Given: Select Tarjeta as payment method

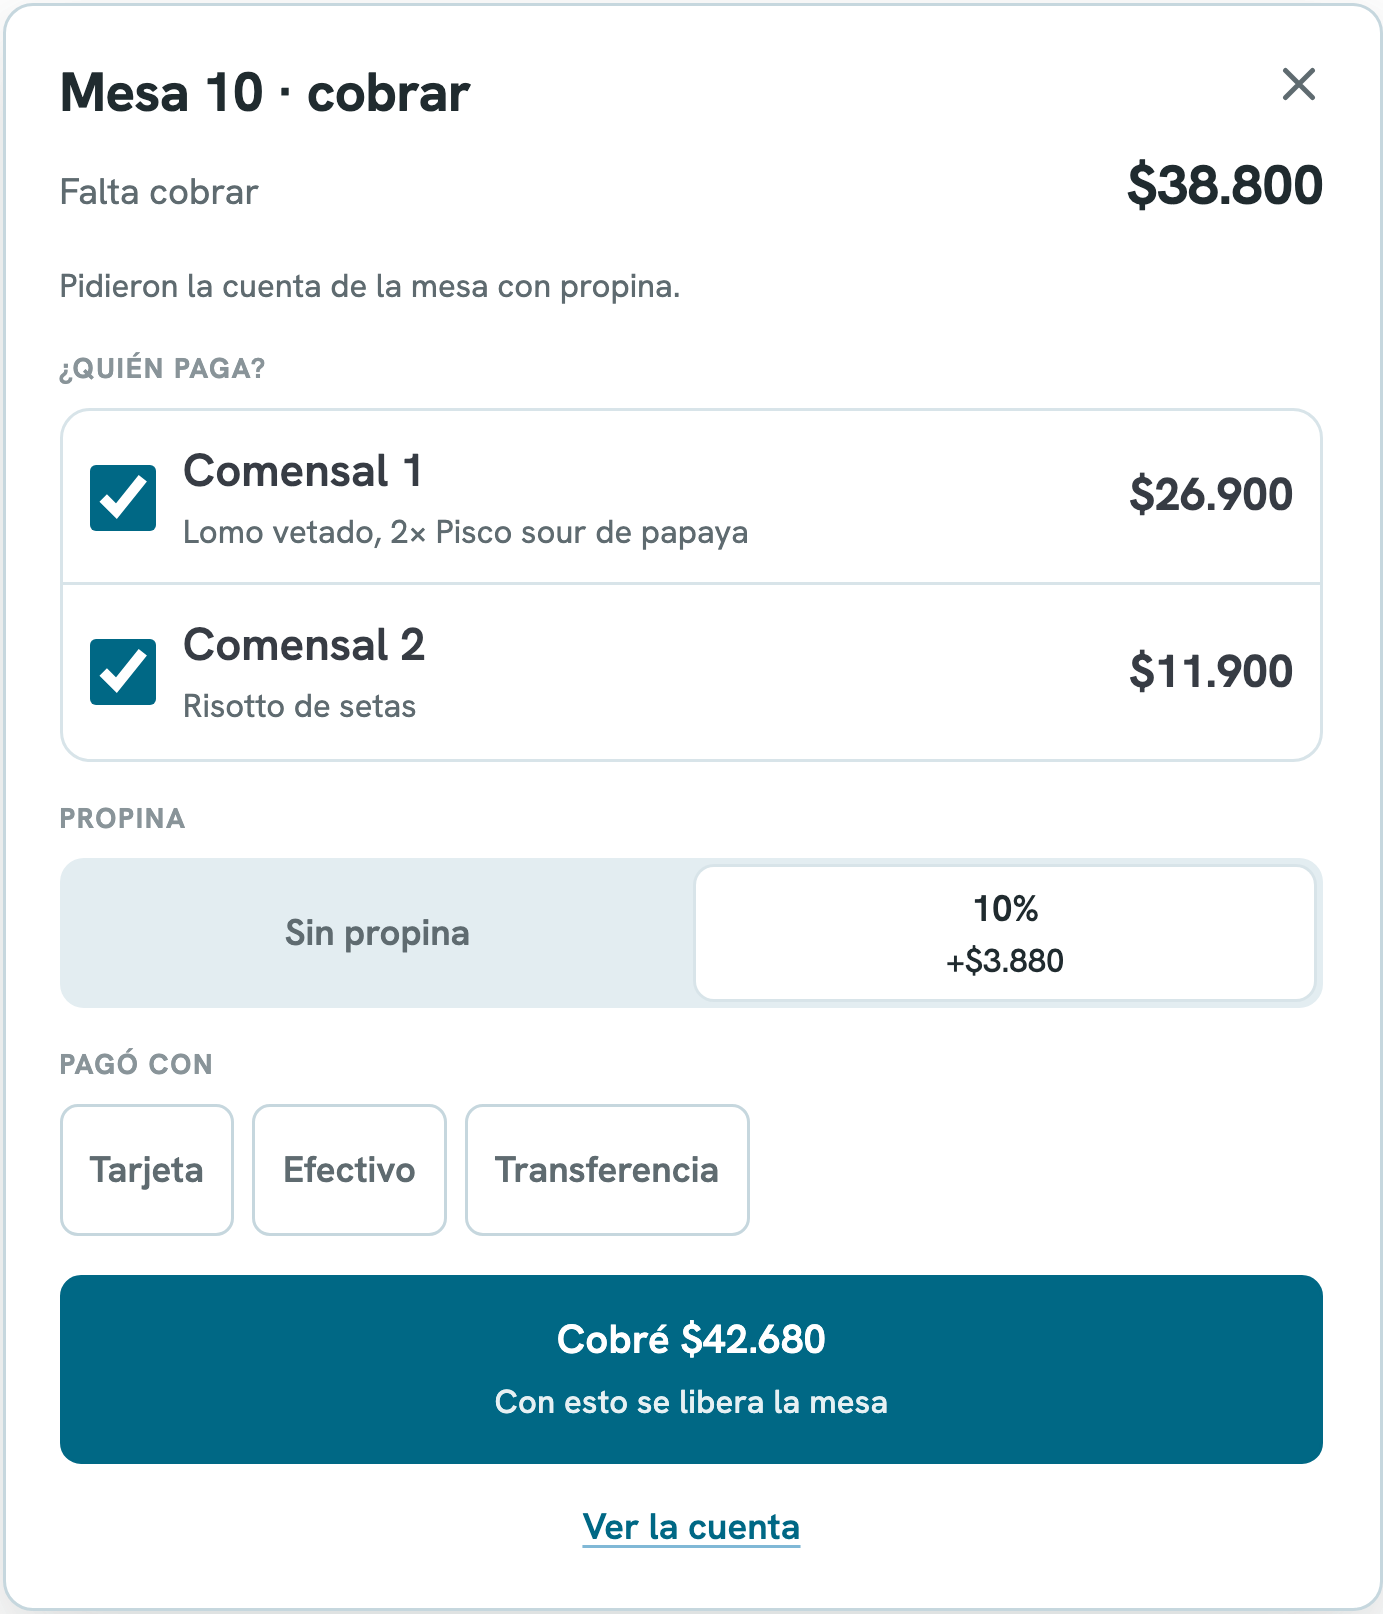Looking at the screenshot, I should coord(147,1170).
